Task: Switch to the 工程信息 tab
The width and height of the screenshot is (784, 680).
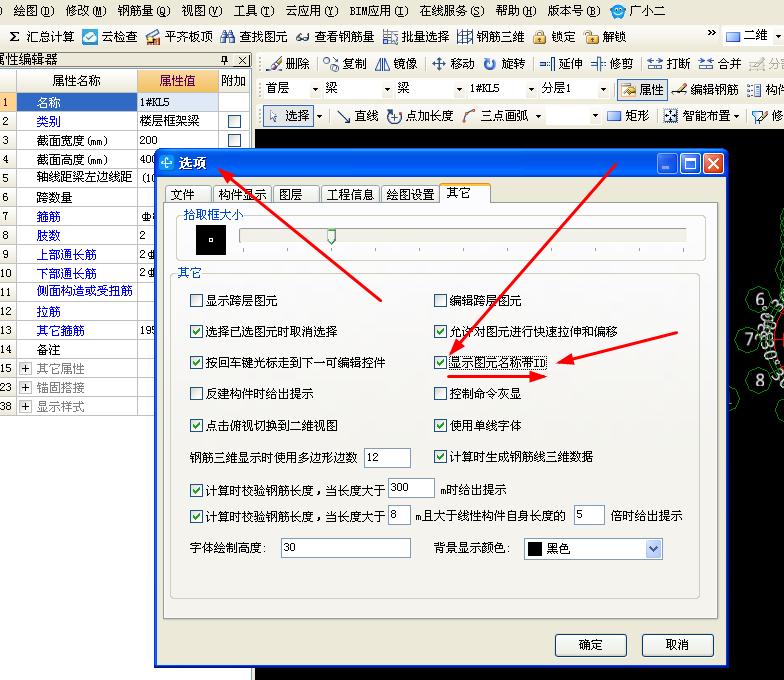Action: point(350,194)
